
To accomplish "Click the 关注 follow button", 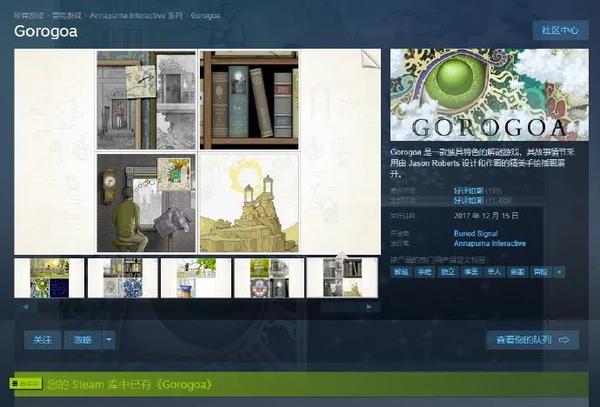I will [42, 340].
